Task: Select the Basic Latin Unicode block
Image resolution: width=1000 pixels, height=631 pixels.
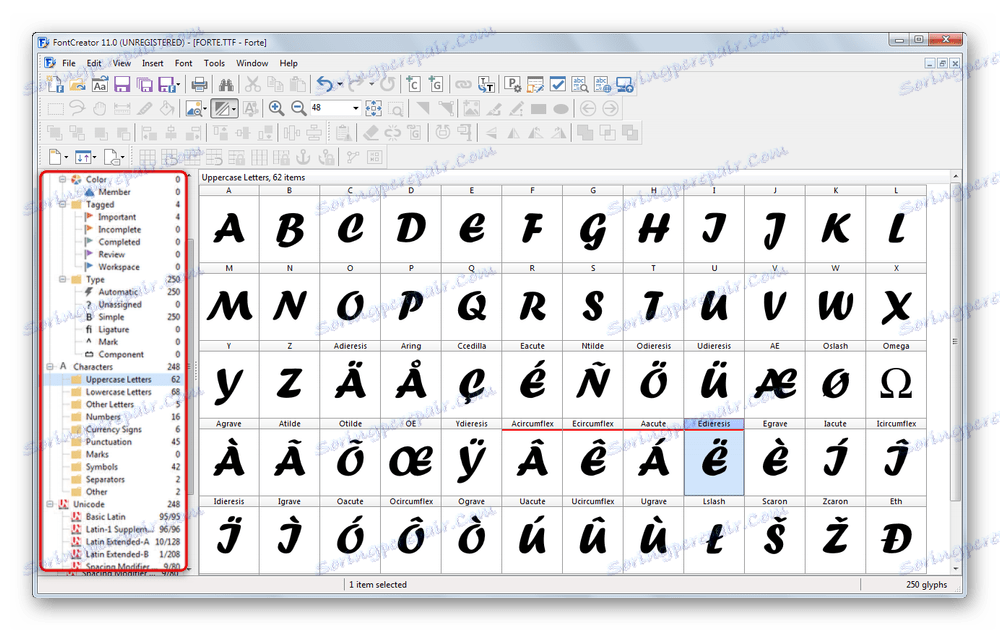Action: click(106, 517)
